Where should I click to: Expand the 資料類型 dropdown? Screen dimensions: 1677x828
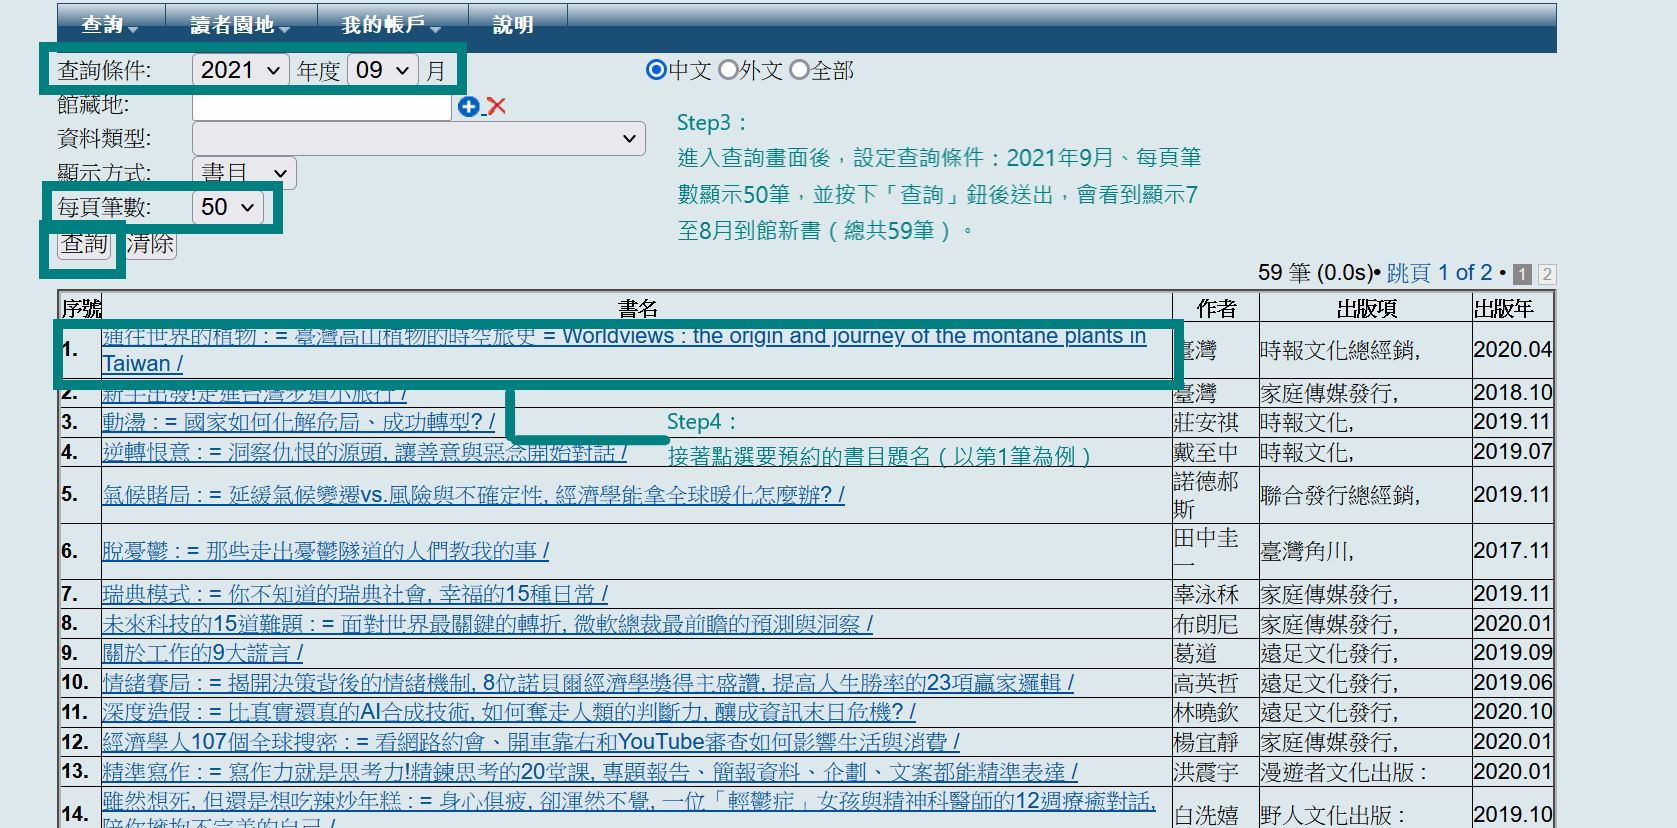(418, 138)
